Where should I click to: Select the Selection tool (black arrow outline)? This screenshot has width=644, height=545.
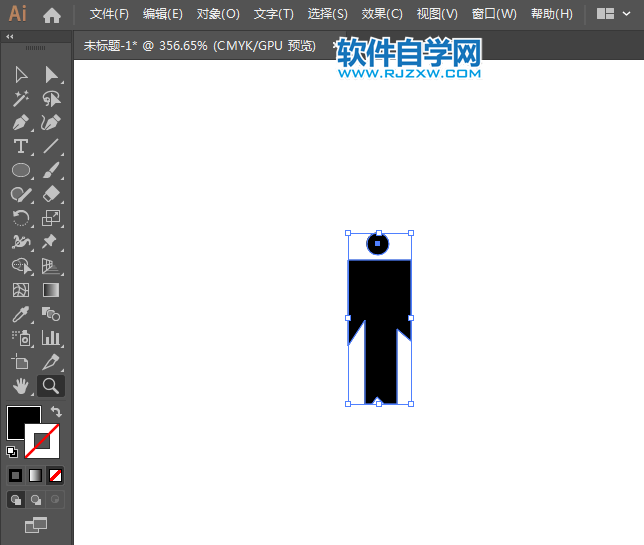click(21, 75)
